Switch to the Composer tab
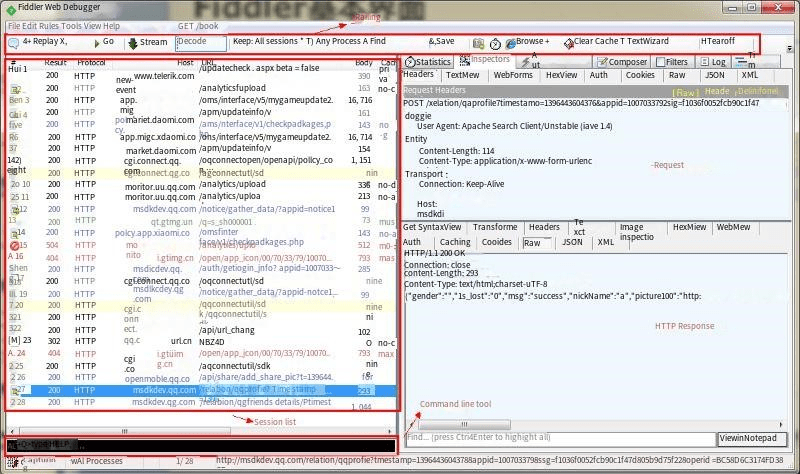The width and height of the screenshot is (800, 474). [622, 62]
